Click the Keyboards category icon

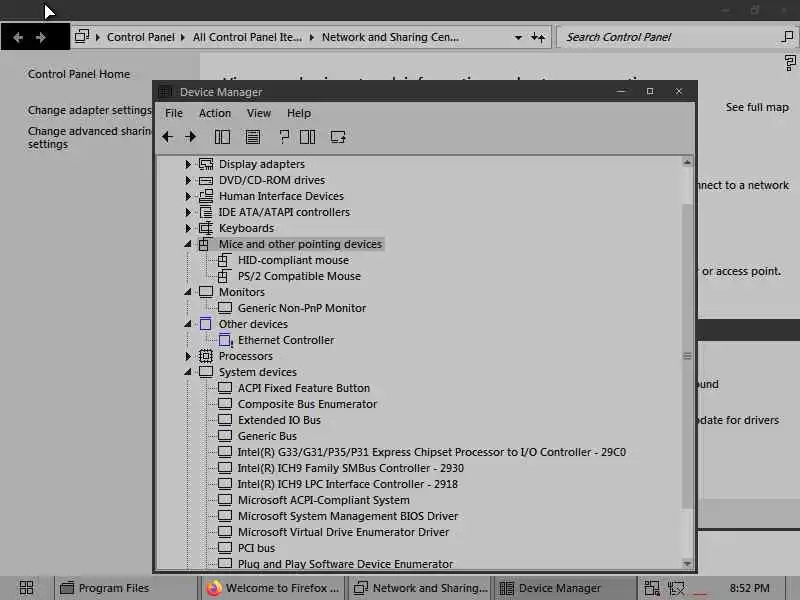coord(206,228)
